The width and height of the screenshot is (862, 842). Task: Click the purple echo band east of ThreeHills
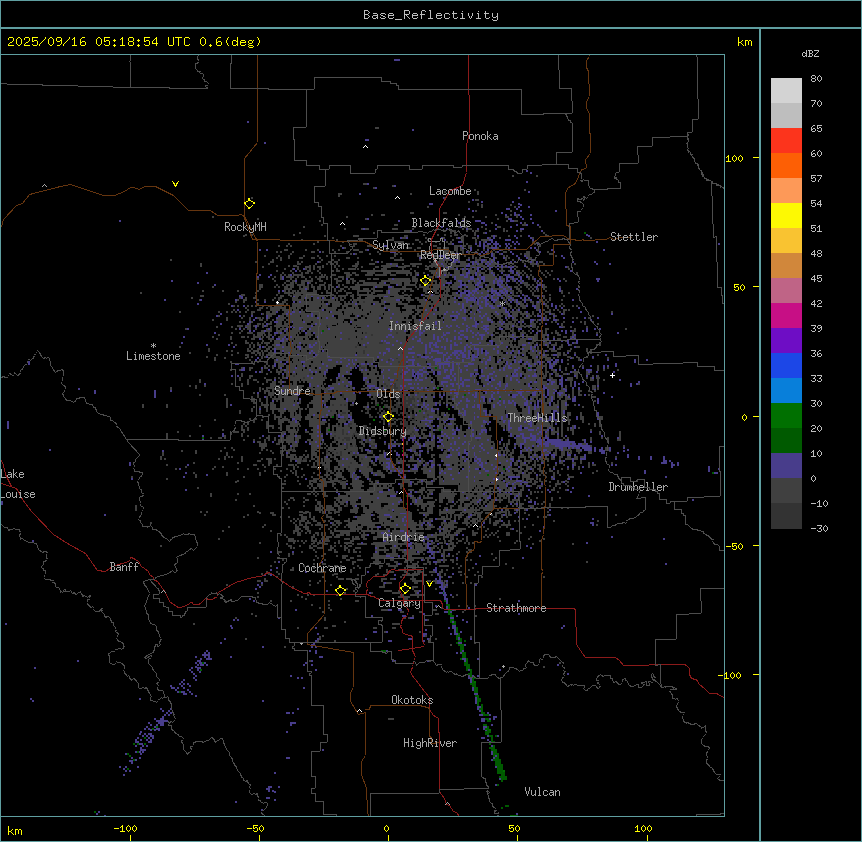(568, 445)
